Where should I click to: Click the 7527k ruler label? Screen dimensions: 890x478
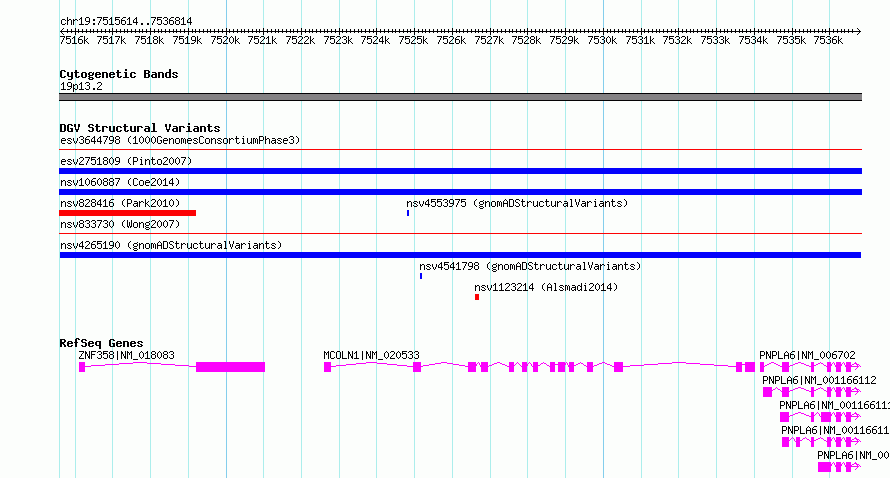click(489, 40)
